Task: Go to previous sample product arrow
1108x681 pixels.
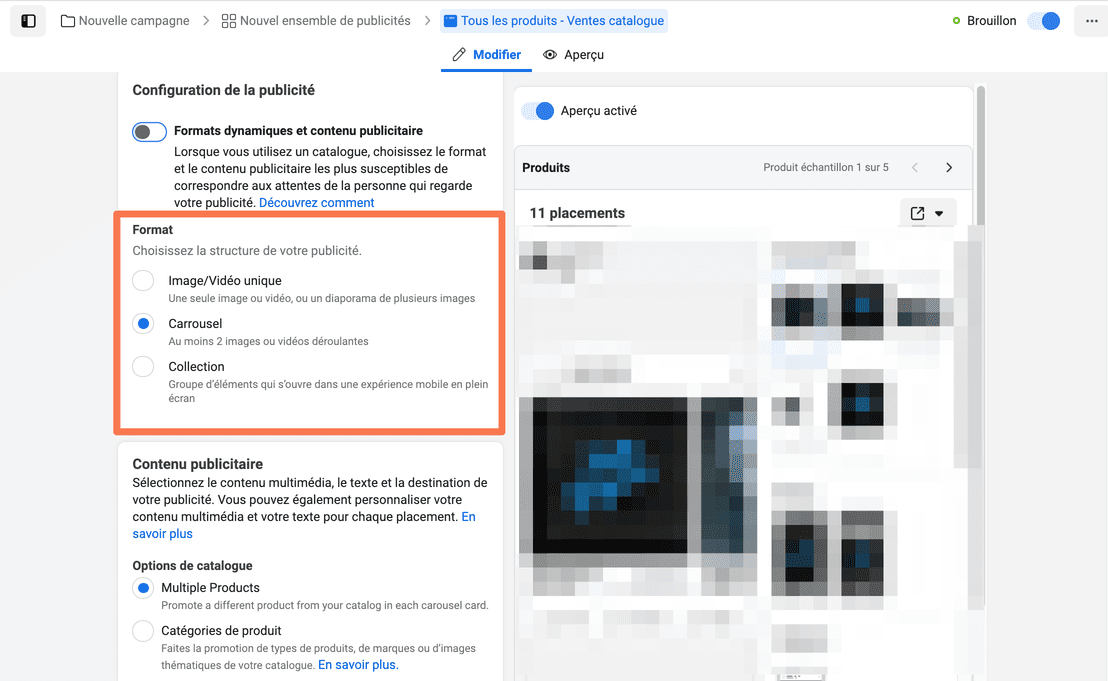Action: (x=915, y=167)
